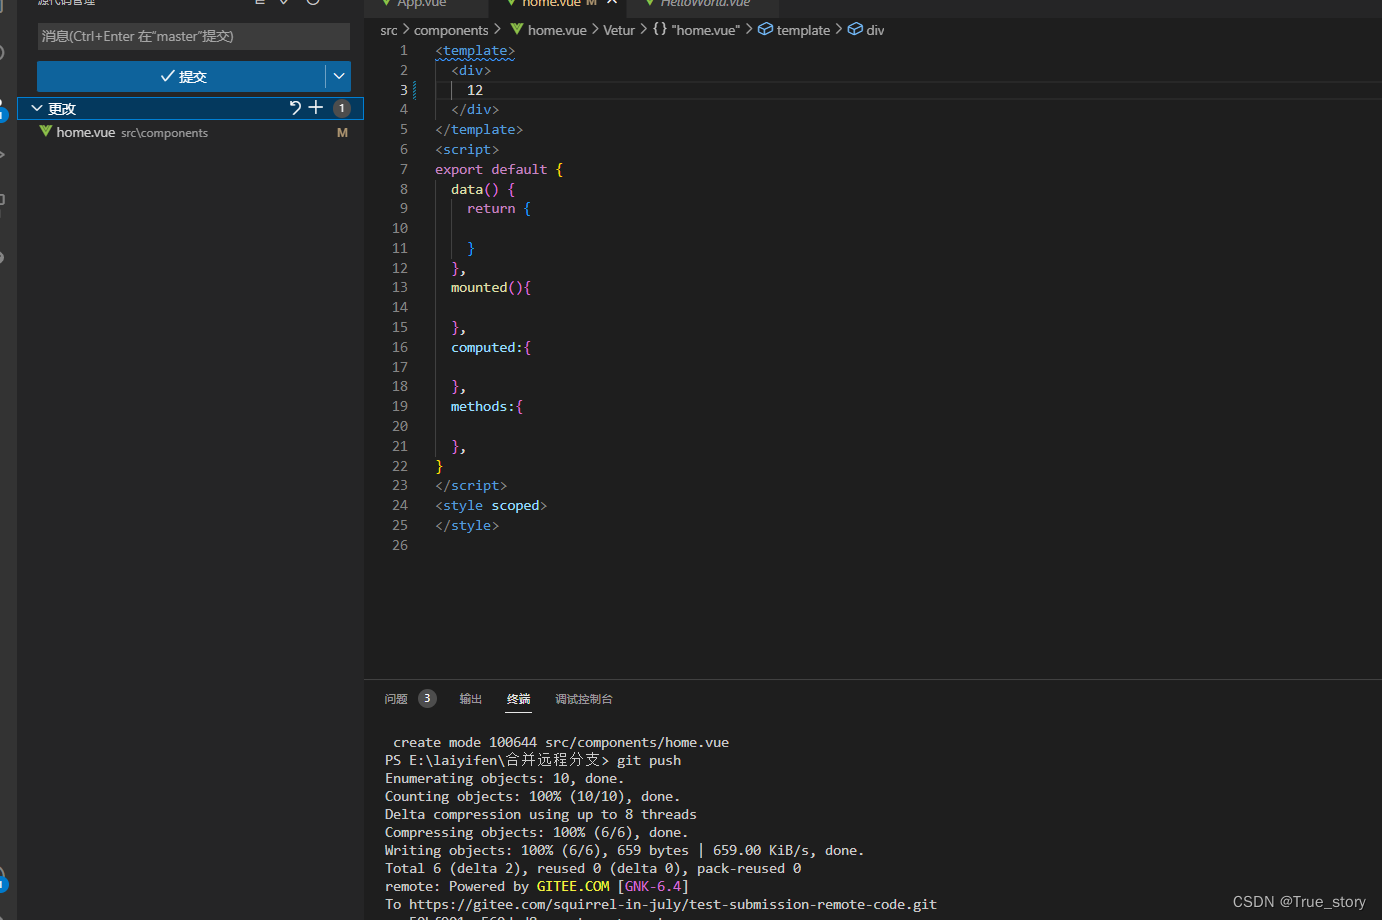The width and height of the screenshot is (1382, 920).
Task: Click 'return {' code line
Action: pos(499,208)
